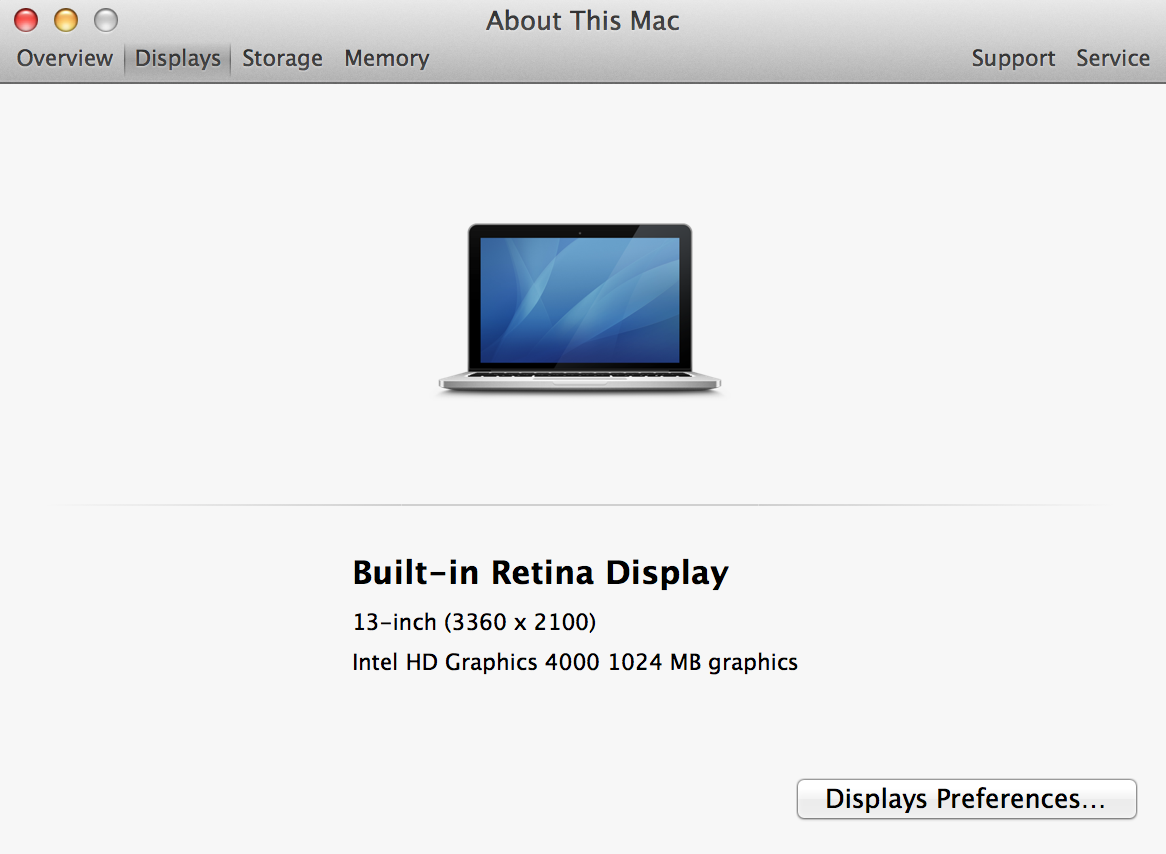
Task: Select the 13-inch (3360 x 2100) text
Action: click(x=474, y=622)
